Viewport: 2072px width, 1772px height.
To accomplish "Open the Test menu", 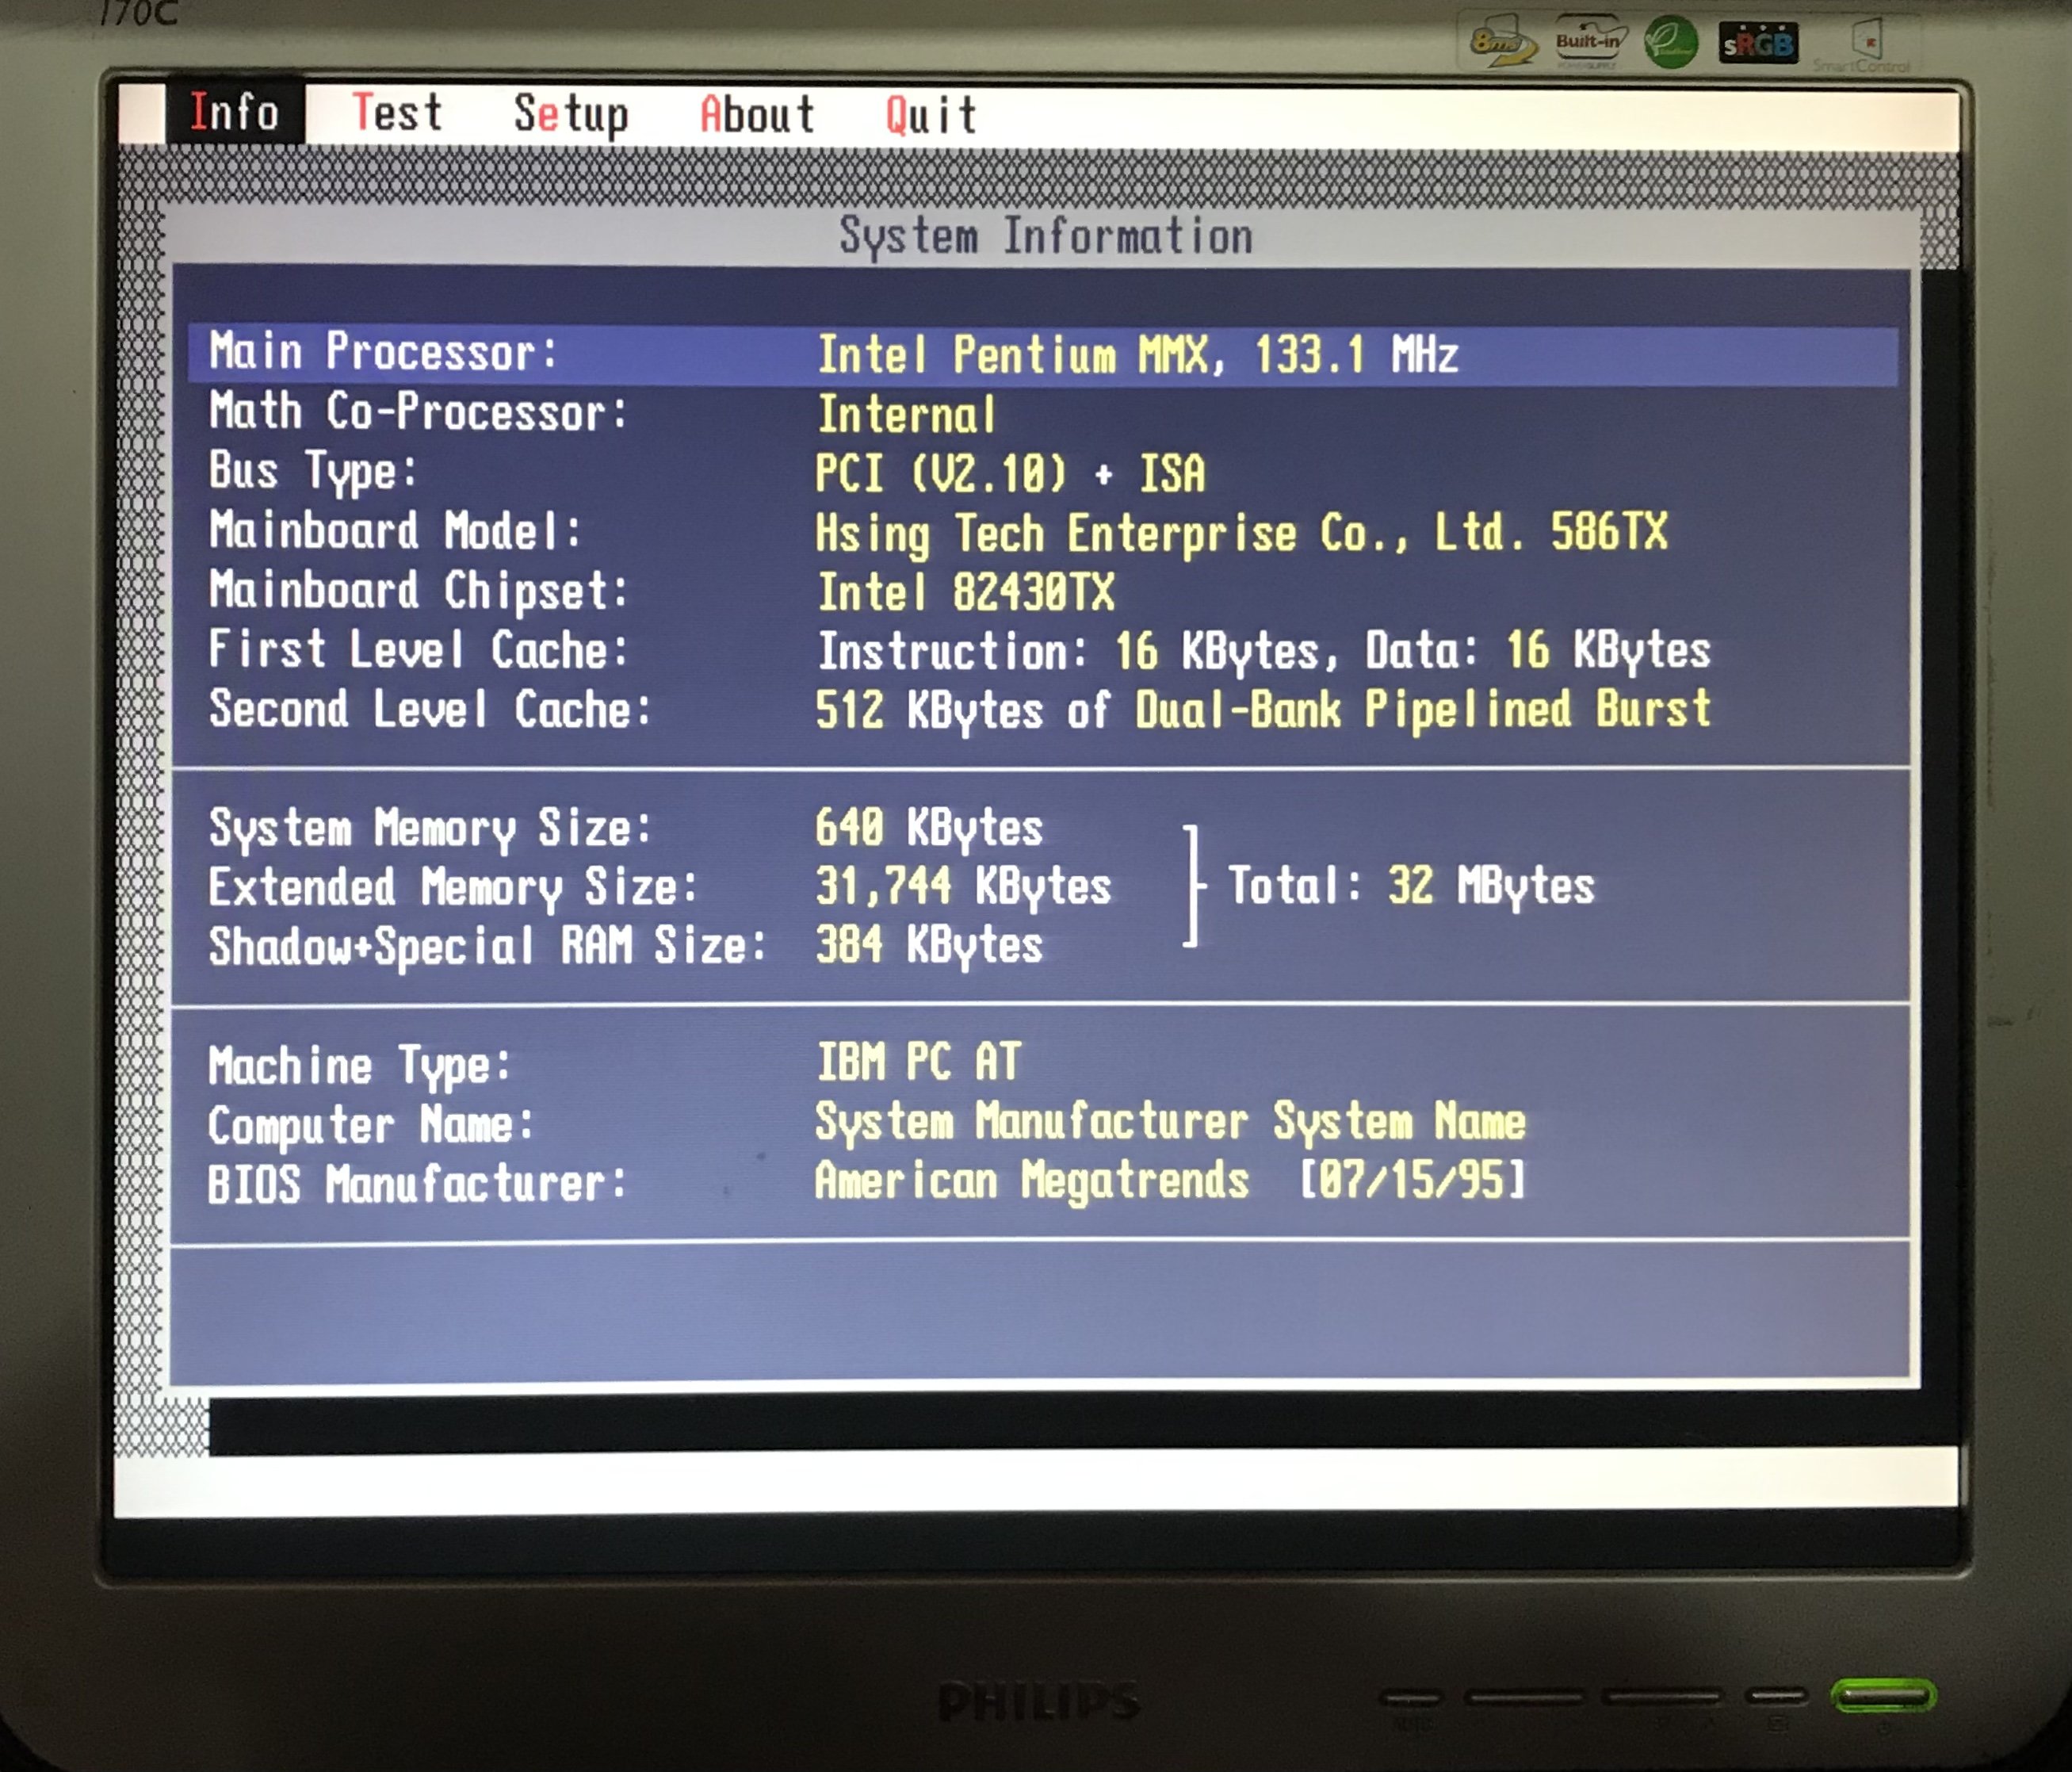I will pos(397,112).
